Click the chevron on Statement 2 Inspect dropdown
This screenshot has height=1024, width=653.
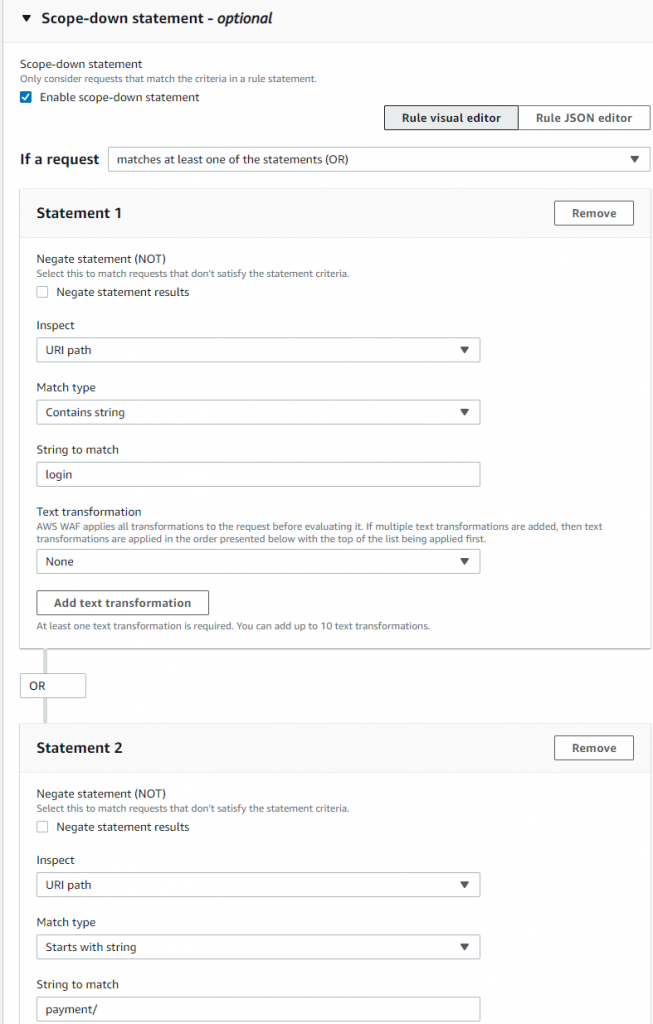[x=463, y=884]
